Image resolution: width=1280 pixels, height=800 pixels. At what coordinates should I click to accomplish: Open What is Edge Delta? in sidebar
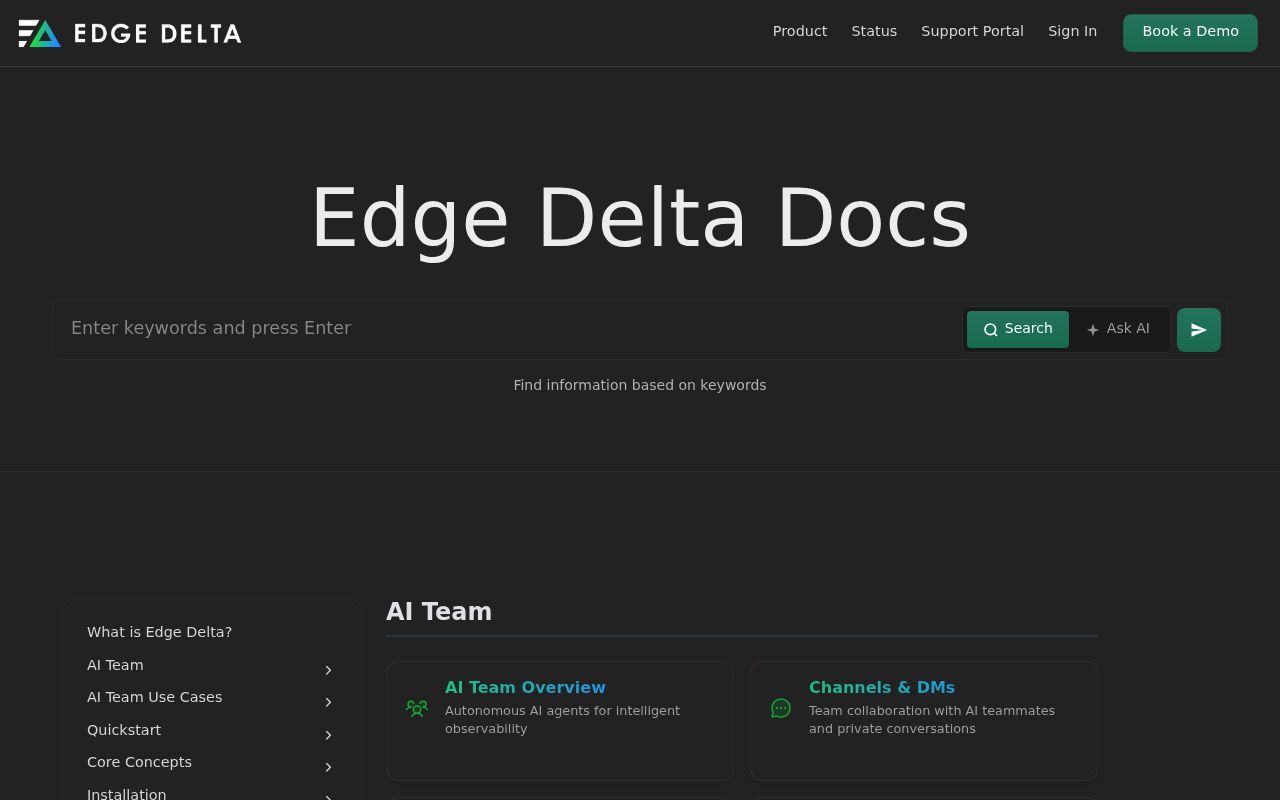point(160,632)
